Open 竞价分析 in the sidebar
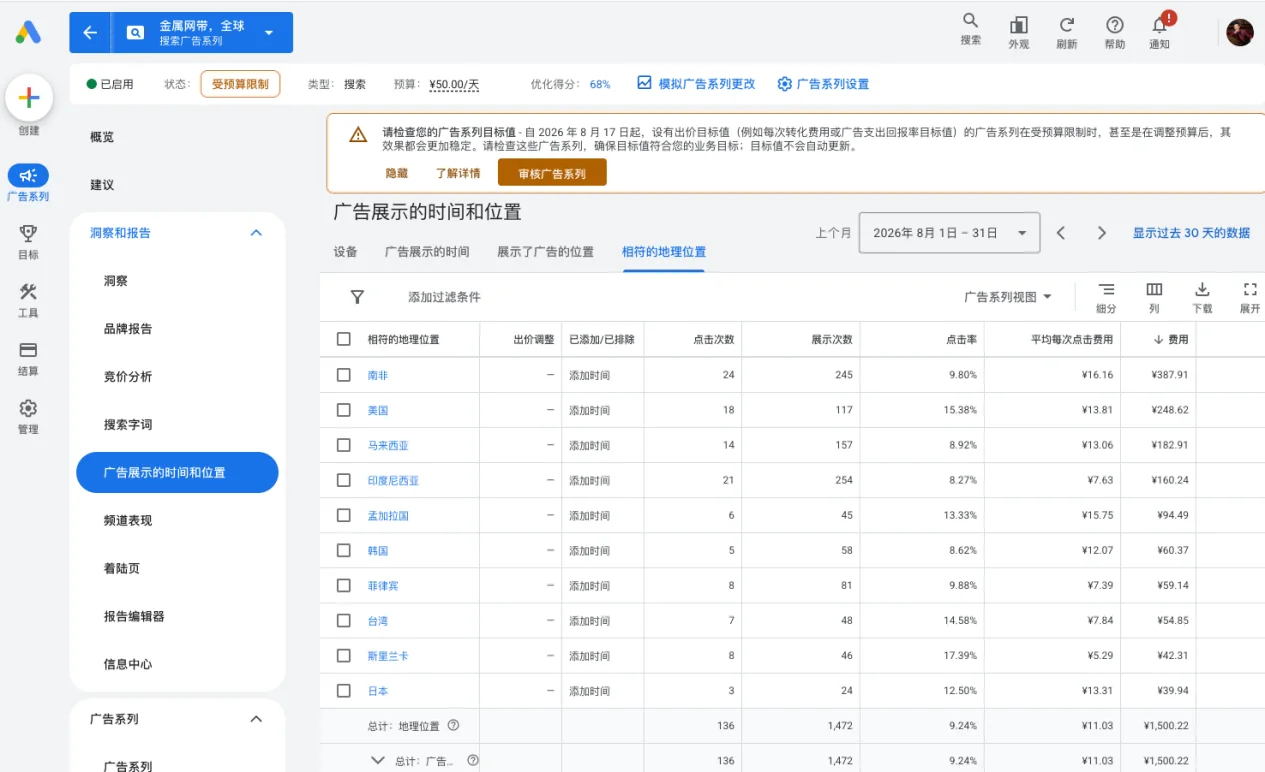This screenshot has height=772, width=1265. click(128, 377)
